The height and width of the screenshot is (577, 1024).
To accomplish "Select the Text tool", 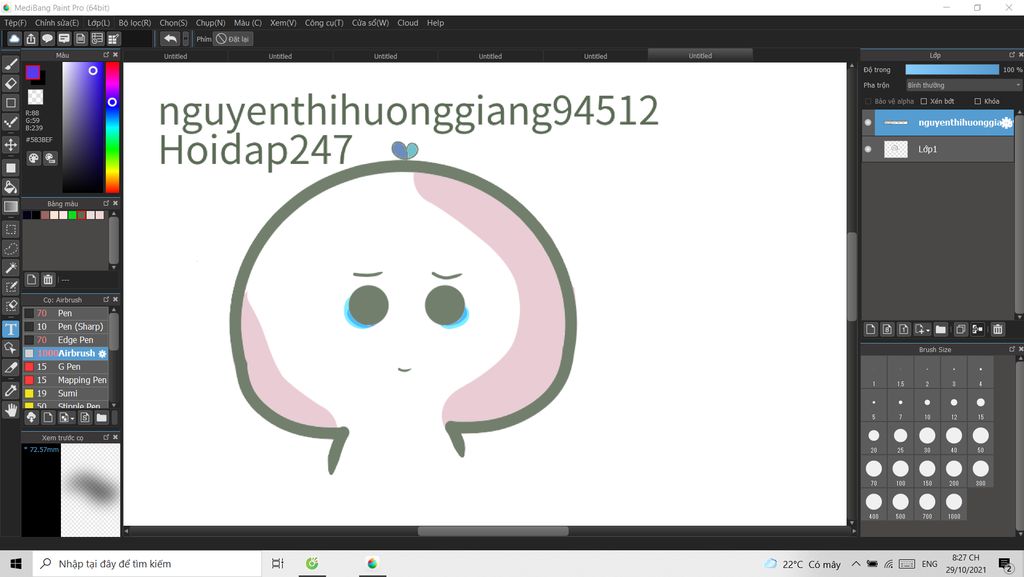I will [x=10, y=329].
